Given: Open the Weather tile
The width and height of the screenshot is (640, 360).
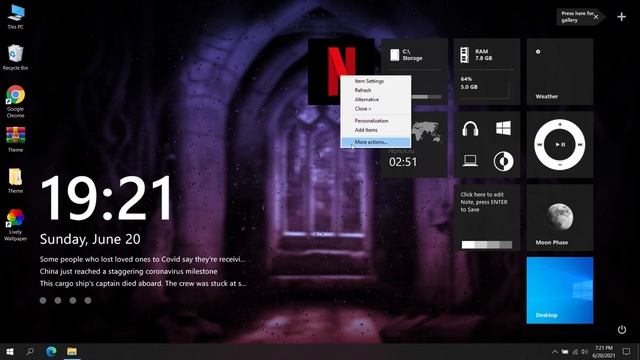Looking at the screenshot, I should pos(560,71).
